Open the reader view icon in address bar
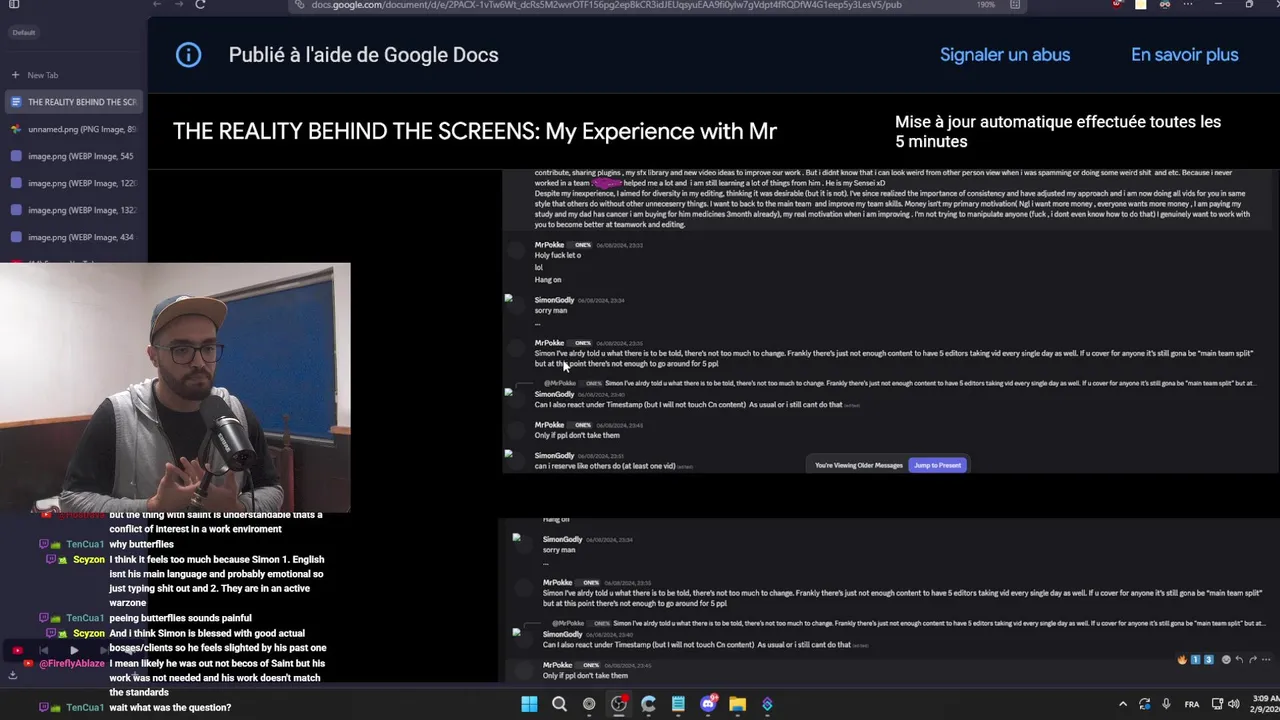 tap(1015, 5)
